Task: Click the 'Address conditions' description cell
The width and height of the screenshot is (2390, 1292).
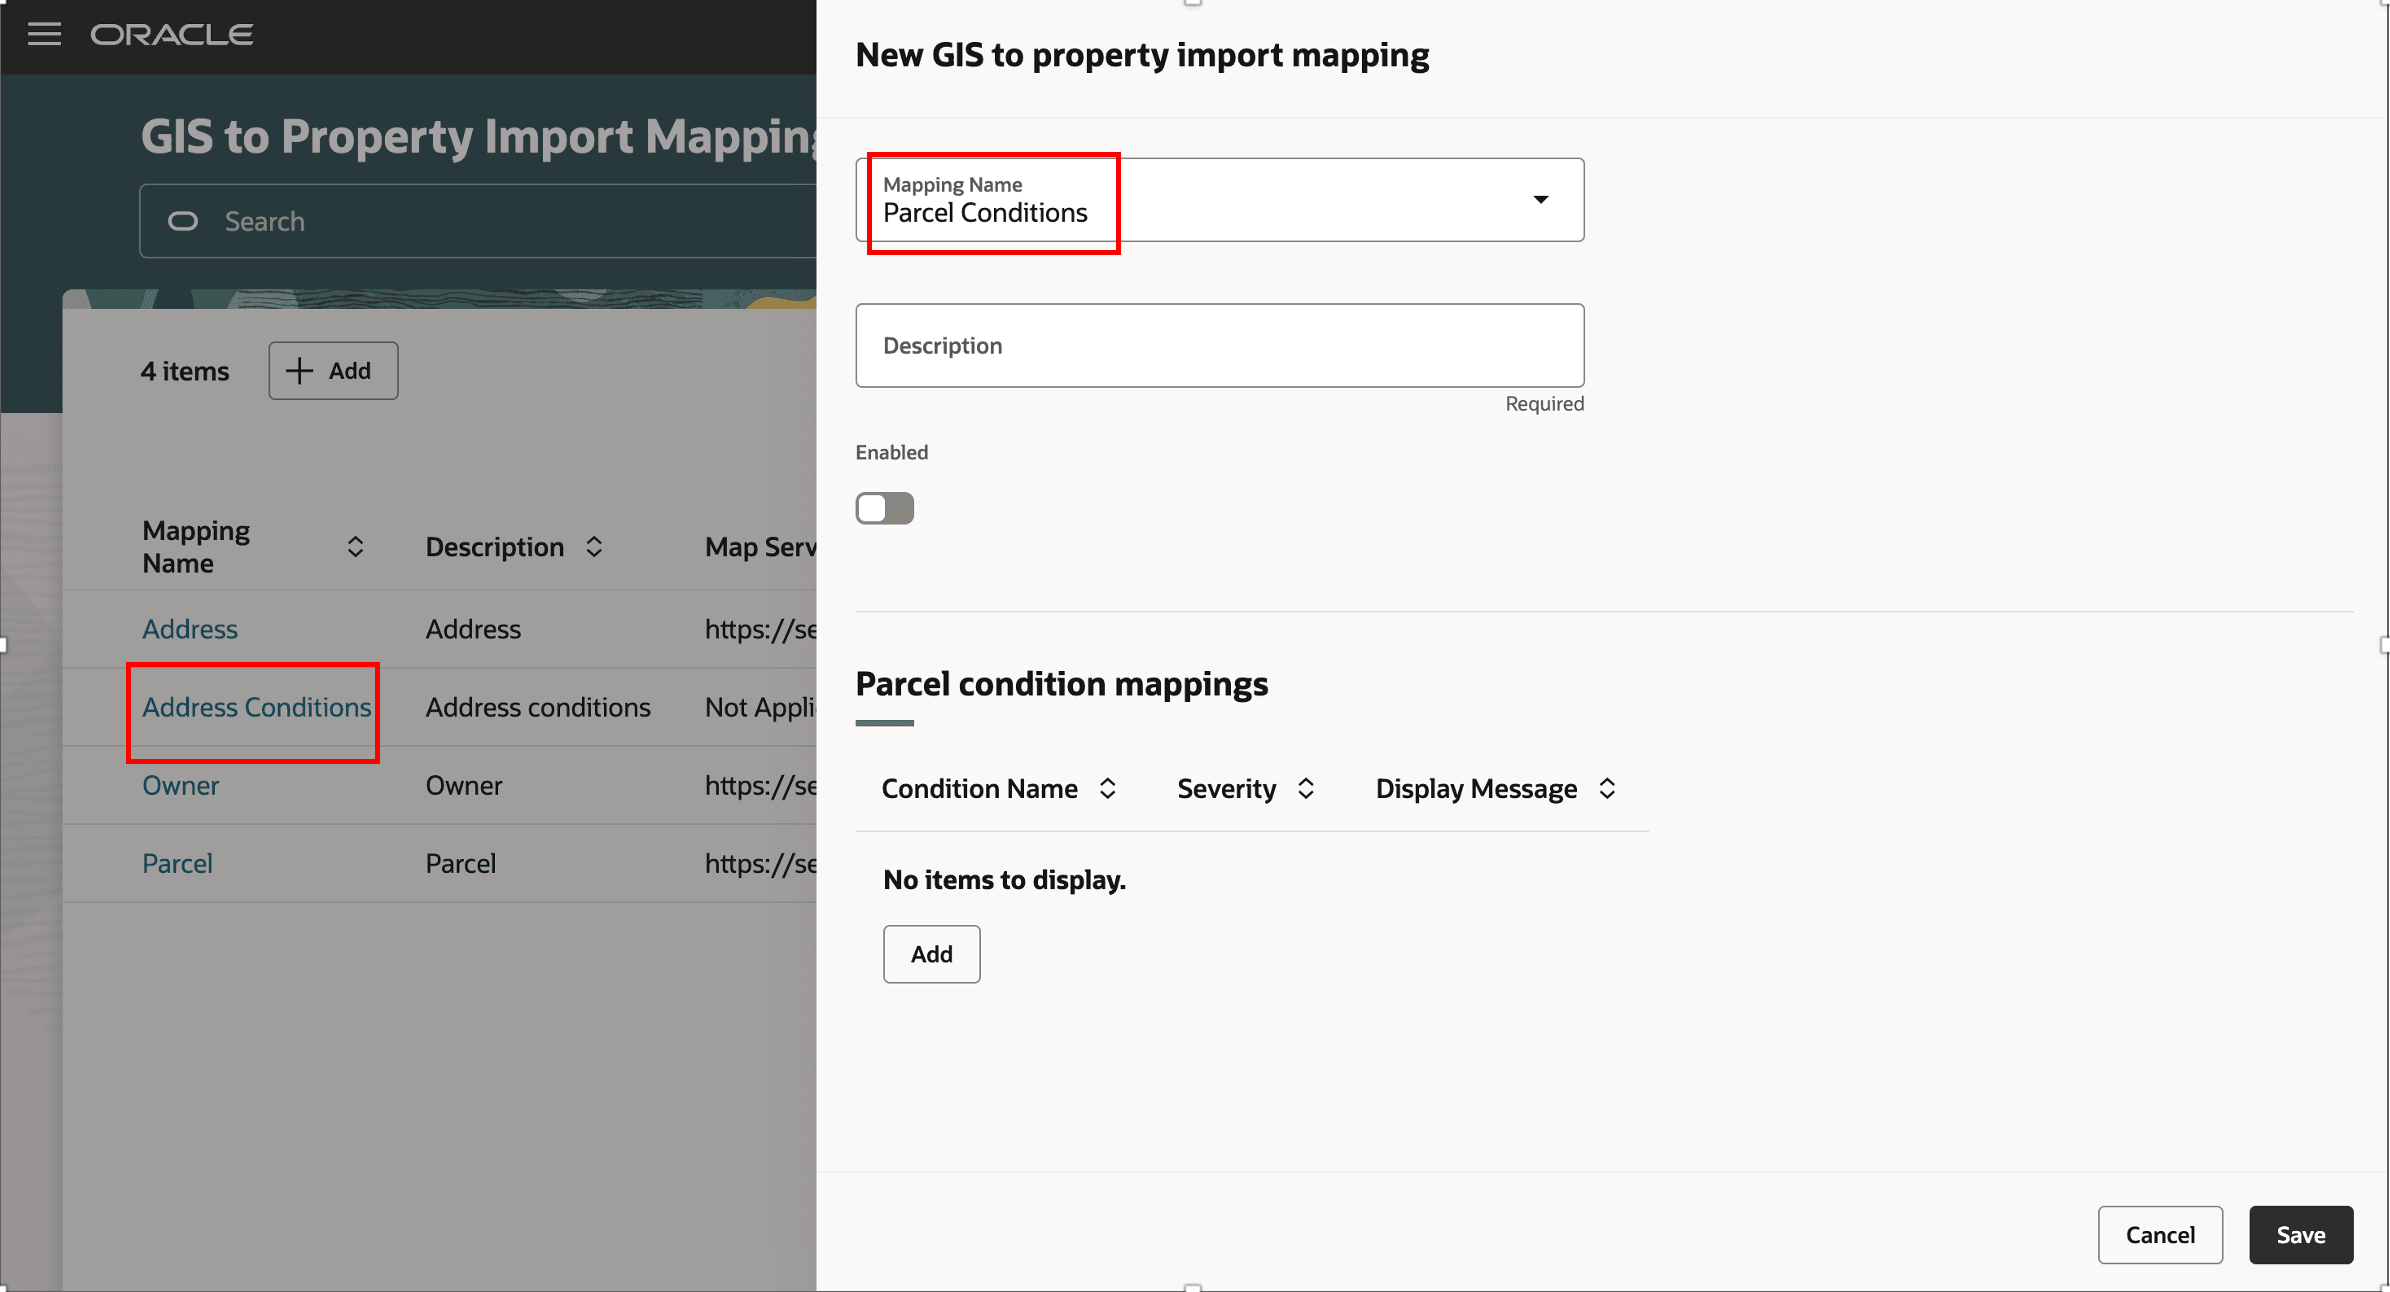Action: coord(538,707)
